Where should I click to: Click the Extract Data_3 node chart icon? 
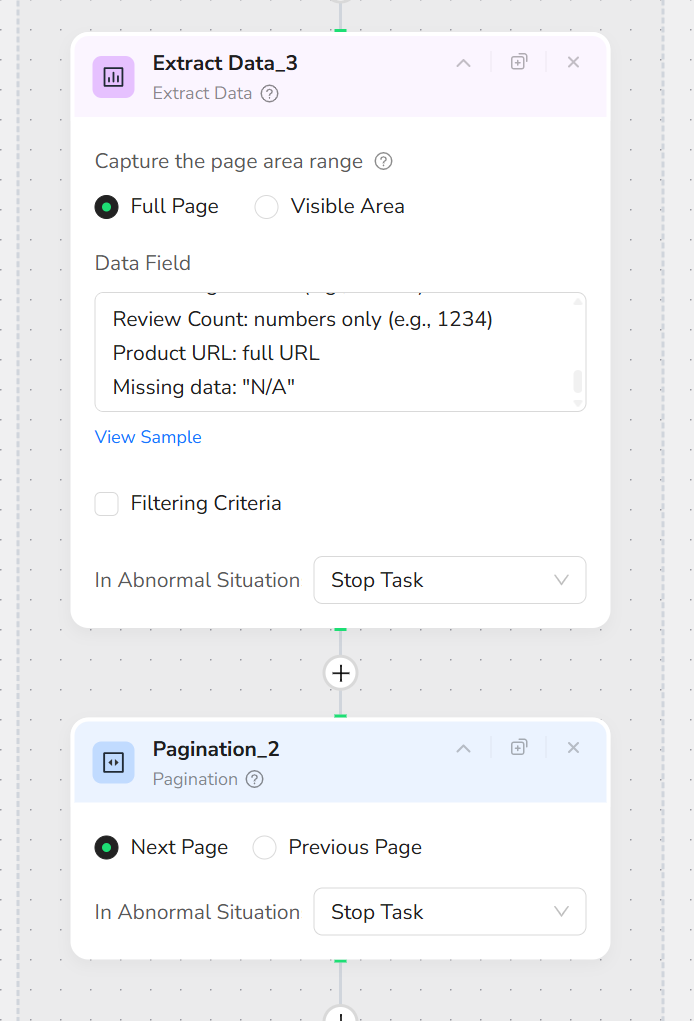coord(113,77)
